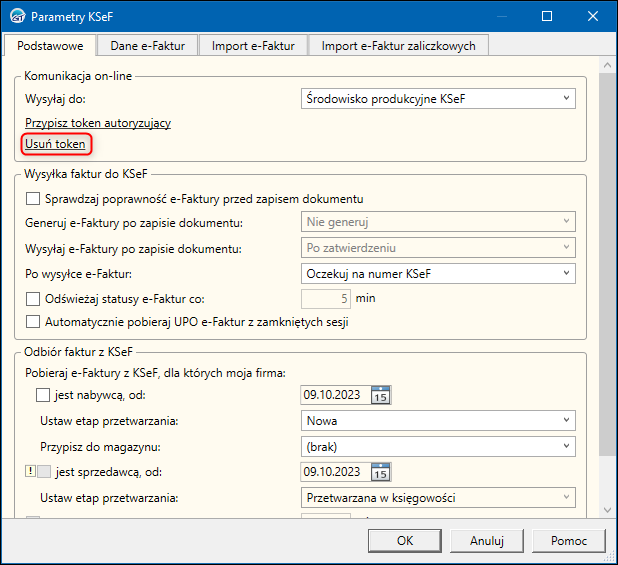Click the vertical scrollbar thumb
The width and height of the screenshot is (618, 565).
point(607,264)
